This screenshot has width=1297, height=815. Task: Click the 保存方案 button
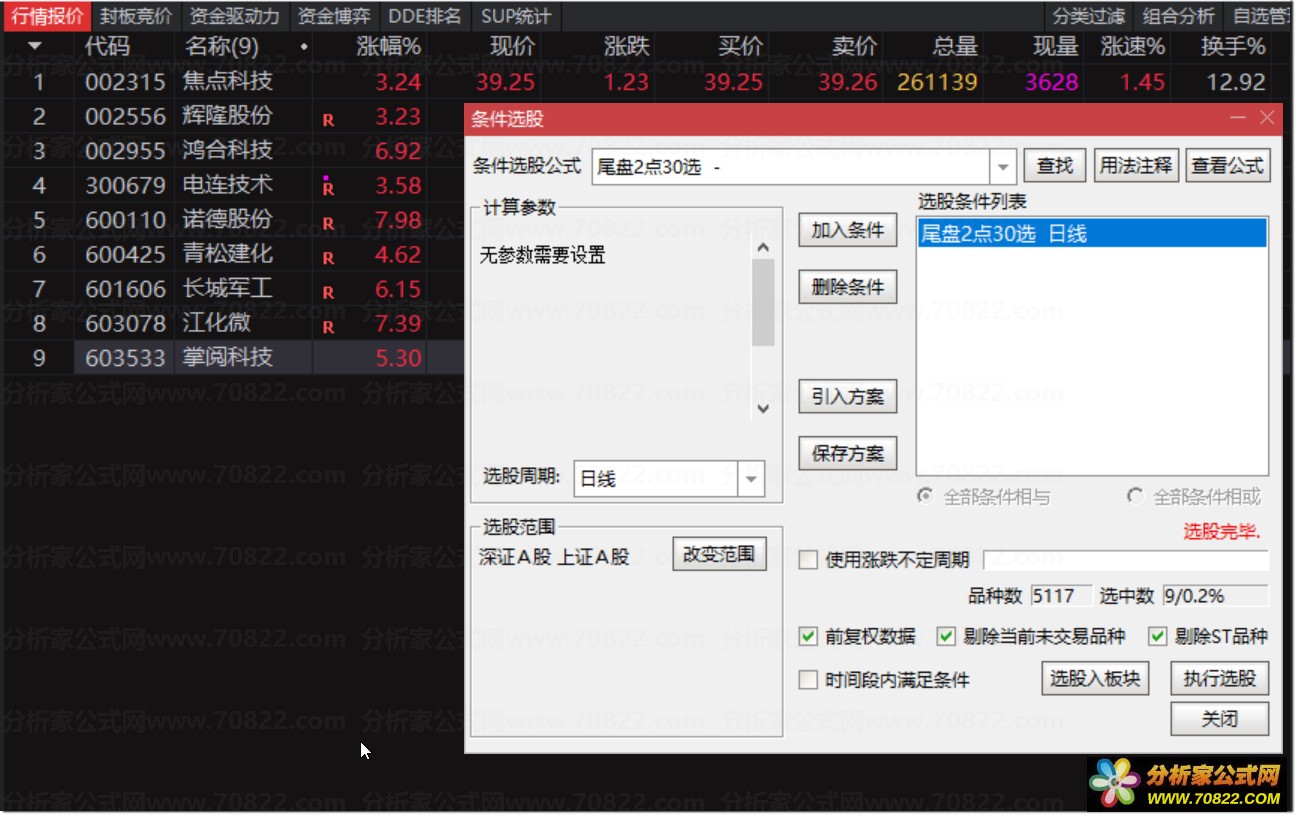(x=848, y=454)
